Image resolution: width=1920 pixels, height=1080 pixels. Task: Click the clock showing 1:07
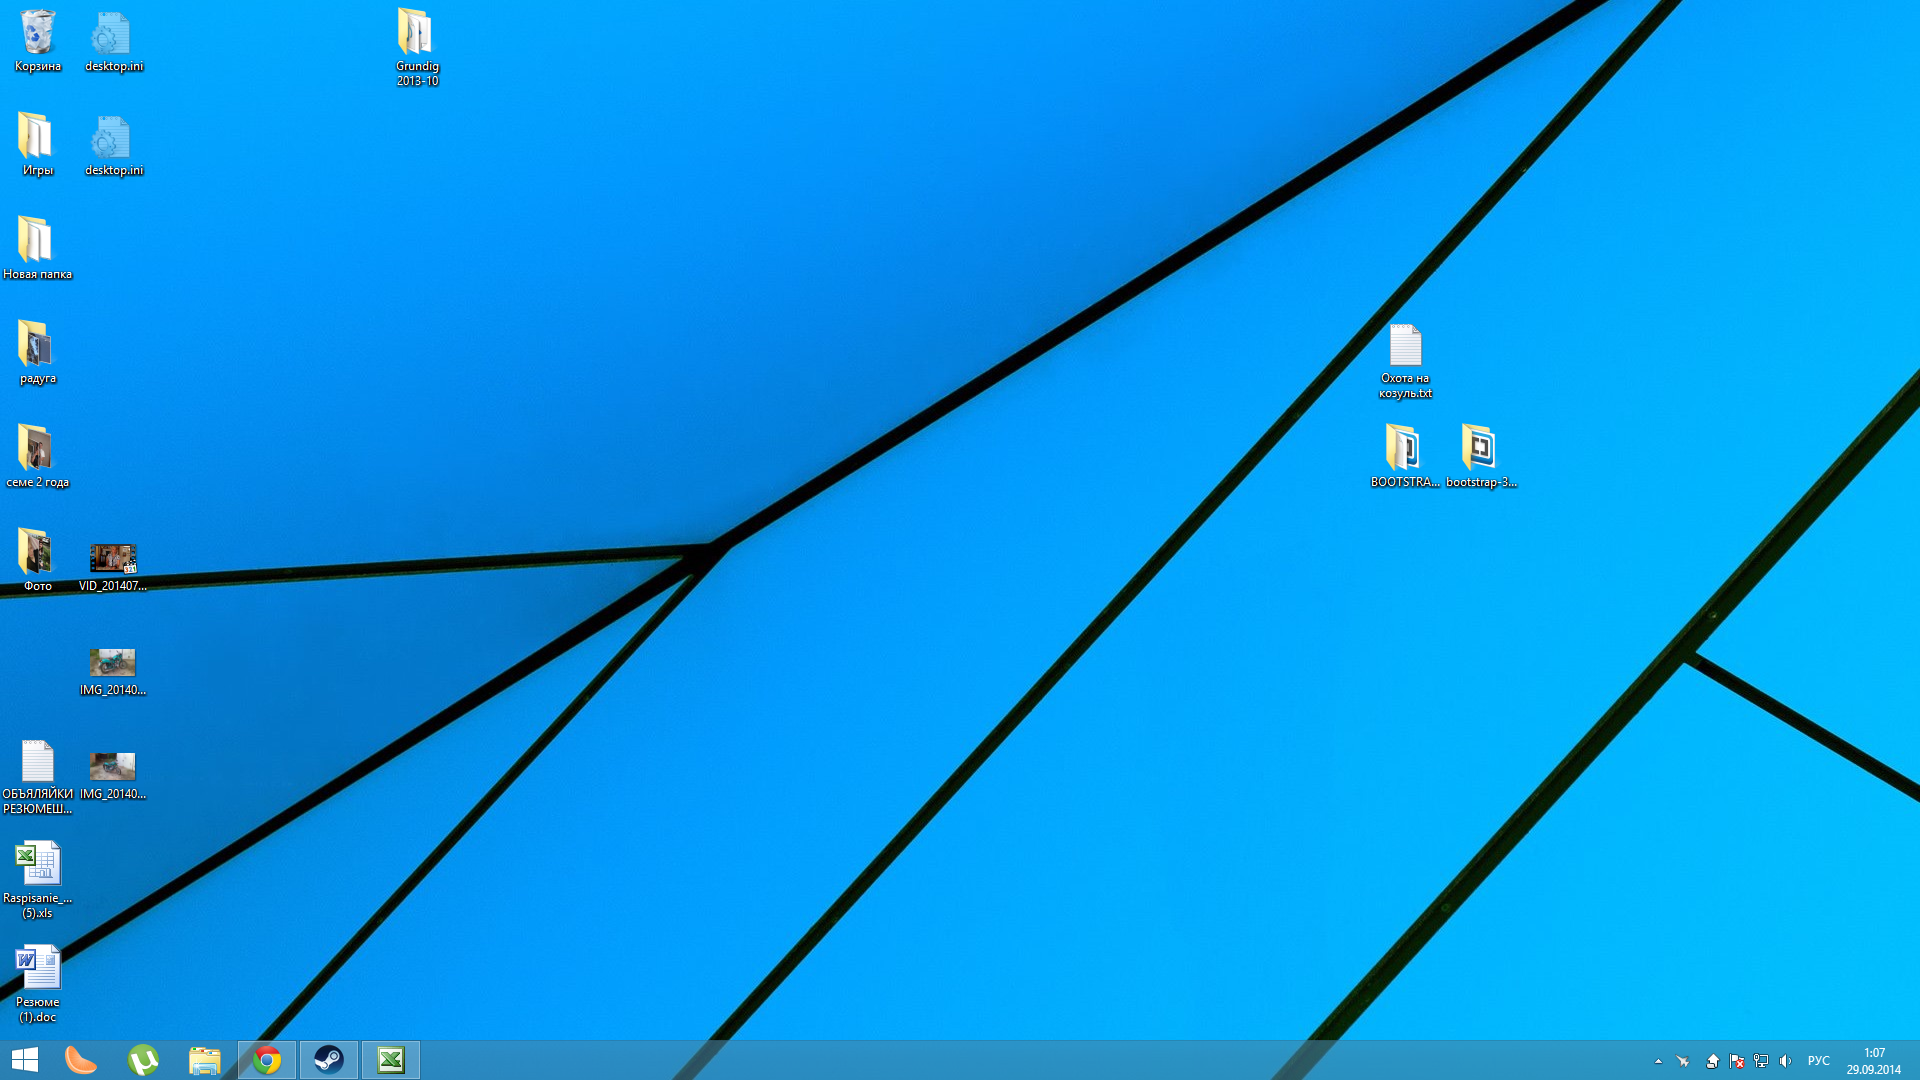1874,1061
